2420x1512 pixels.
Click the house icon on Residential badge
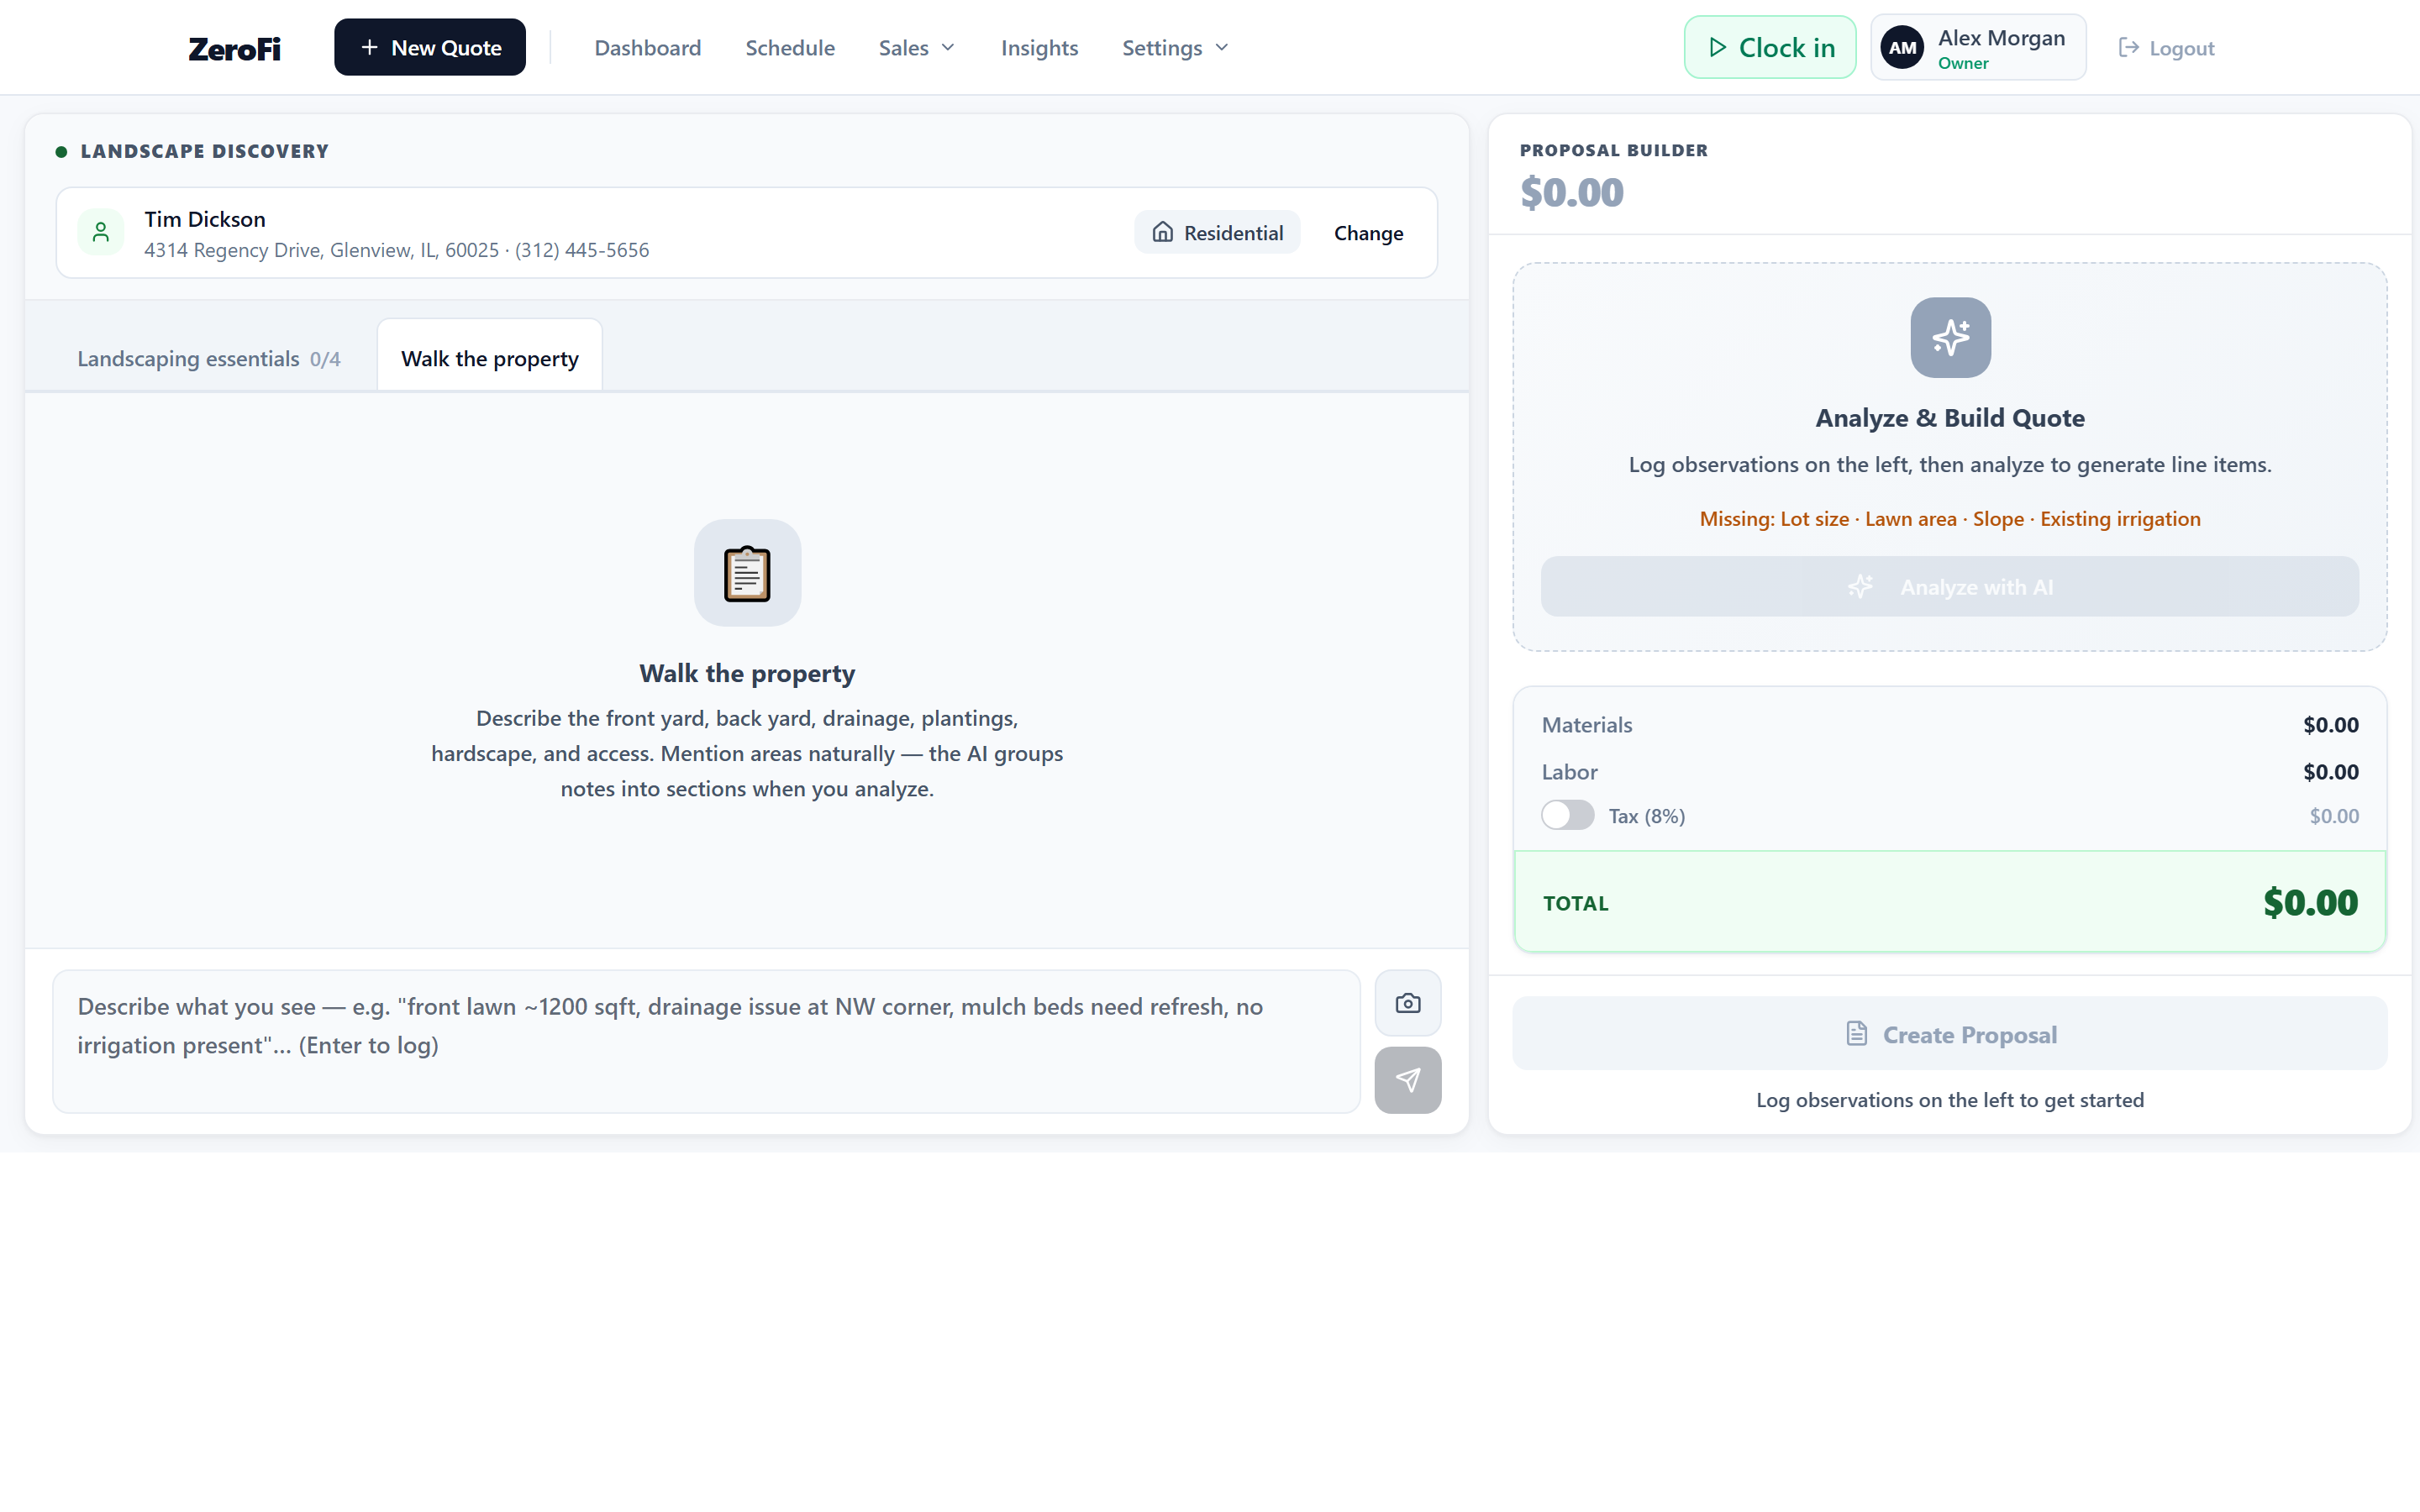pos(1162,232)
